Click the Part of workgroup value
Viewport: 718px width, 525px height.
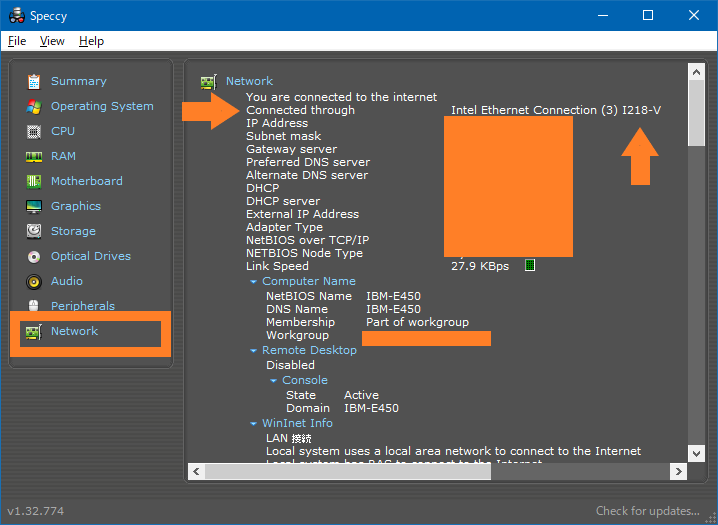click(x=417, y=322)
